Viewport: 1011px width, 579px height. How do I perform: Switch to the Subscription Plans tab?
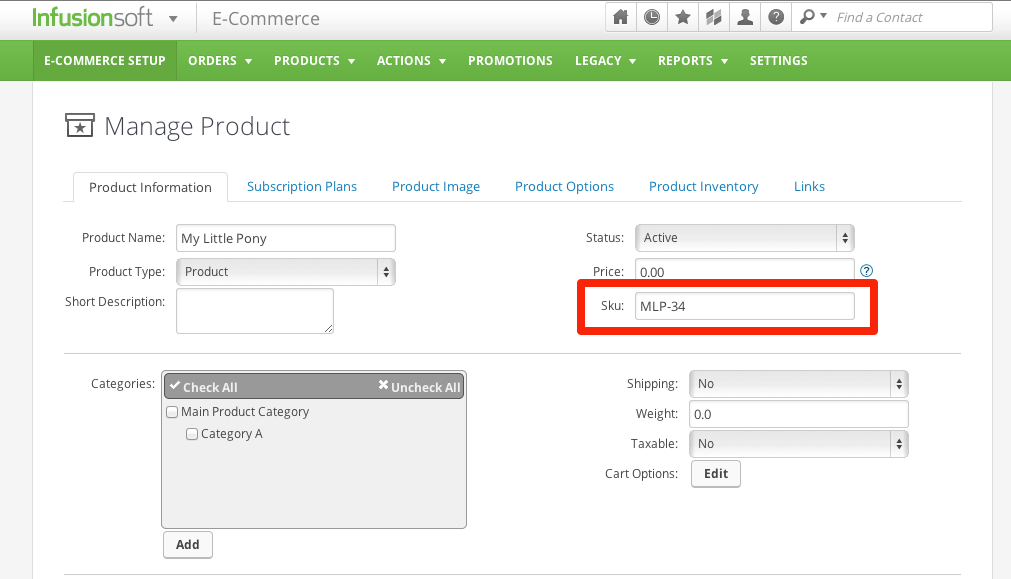click(302, 186)
